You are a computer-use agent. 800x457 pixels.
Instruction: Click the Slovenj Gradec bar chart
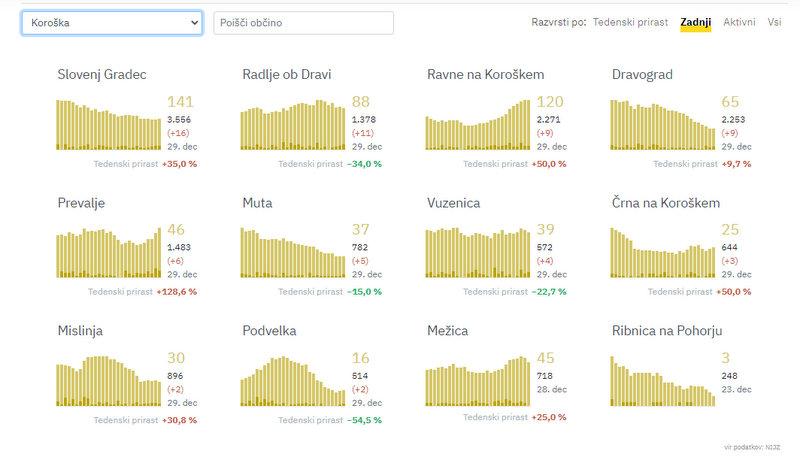(x=108, y=124)
